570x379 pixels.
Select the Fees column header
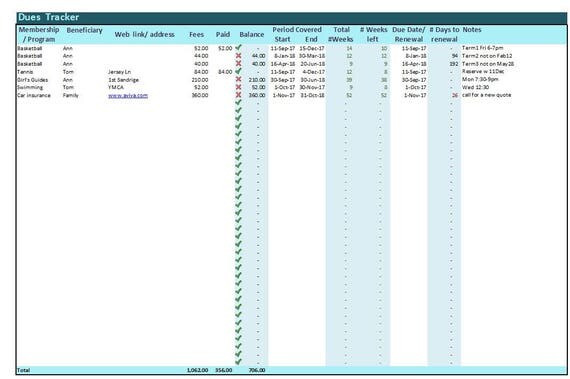[196, 35]
